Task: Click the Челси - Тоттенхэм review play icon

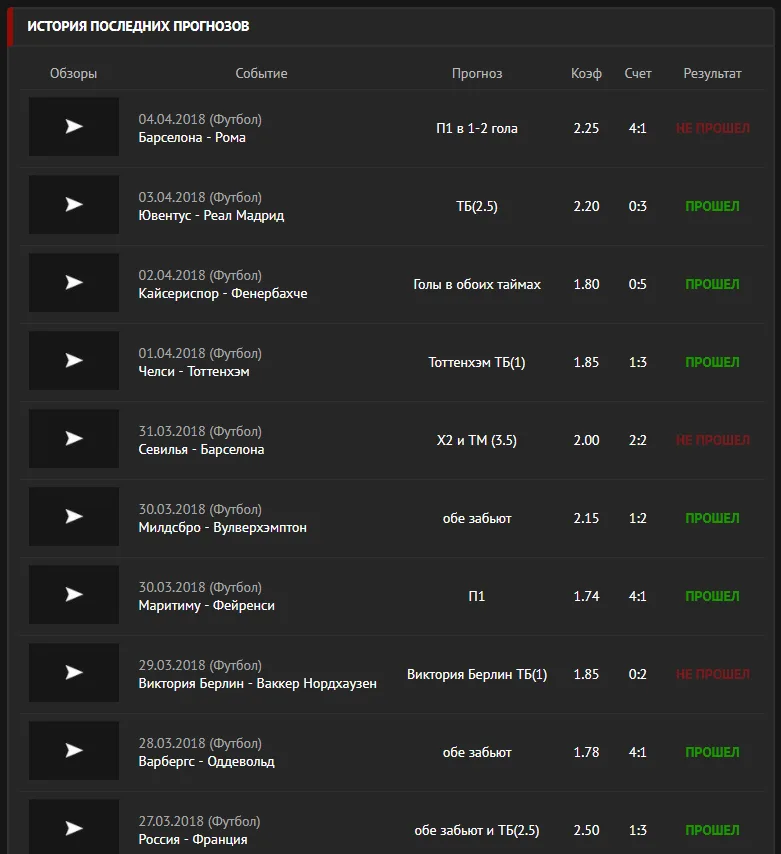Action: click(74, 361)
